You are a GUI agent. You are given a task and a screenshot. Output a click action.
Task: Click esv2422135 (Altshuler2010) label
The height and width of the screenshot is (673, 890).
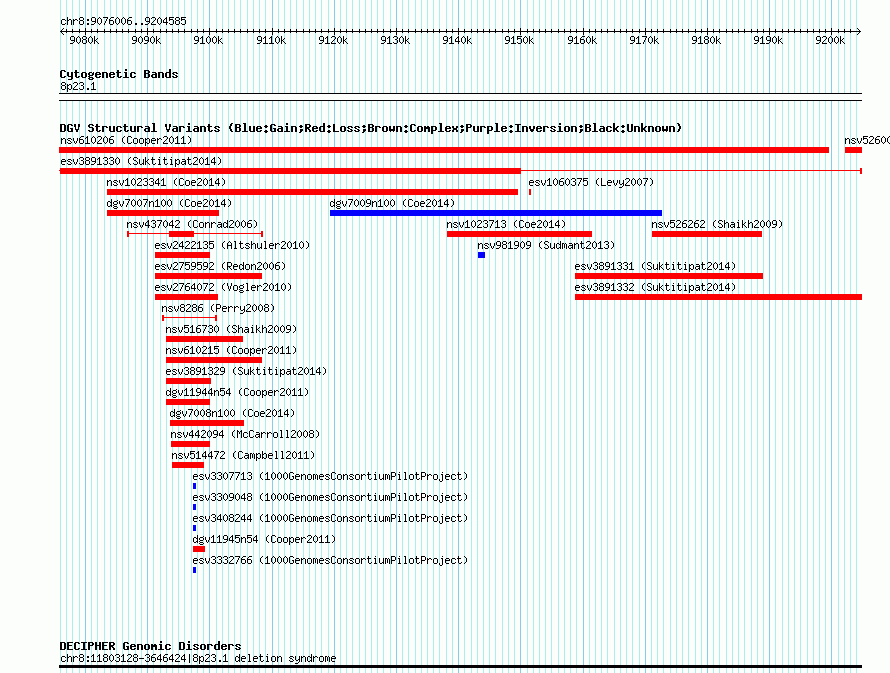(x=232, y=245)
